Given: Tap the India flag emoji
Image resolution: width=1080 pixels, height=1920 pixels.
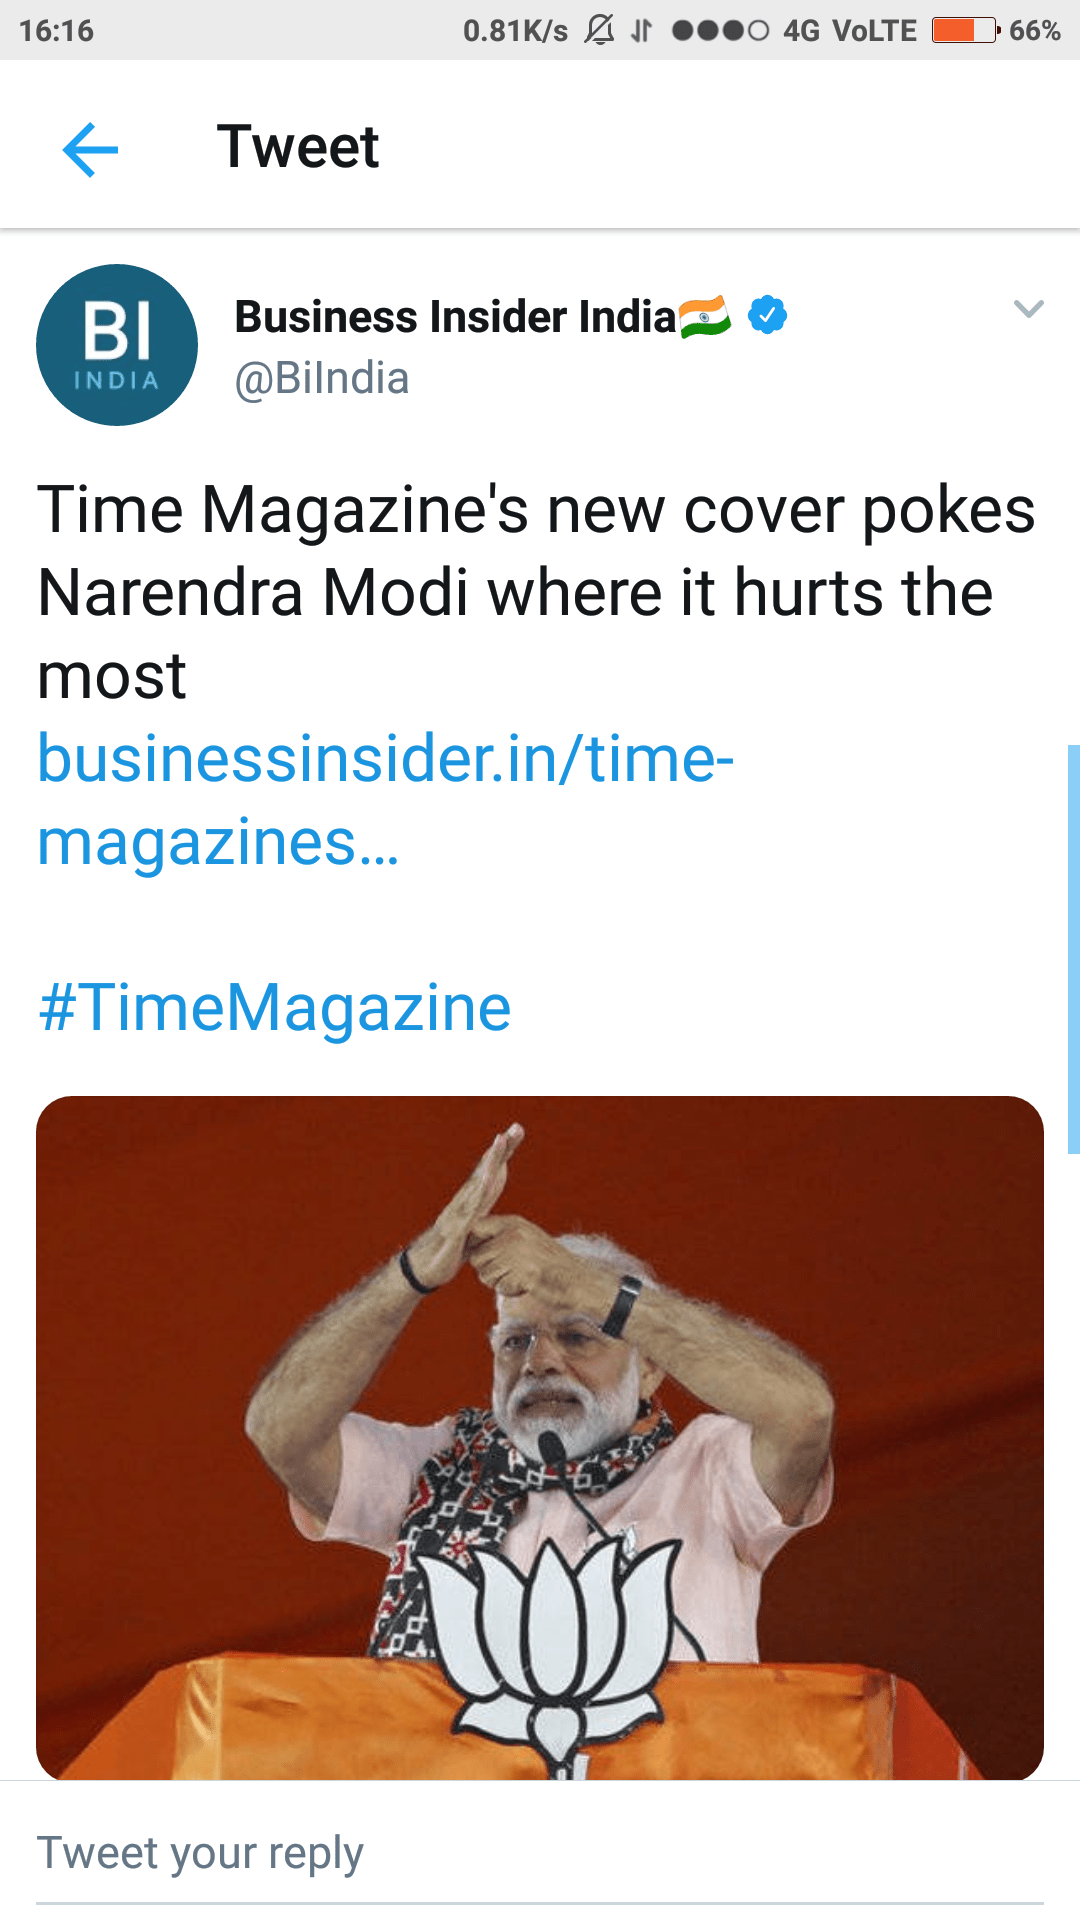Looking at the screenshot, I should 705,317.
